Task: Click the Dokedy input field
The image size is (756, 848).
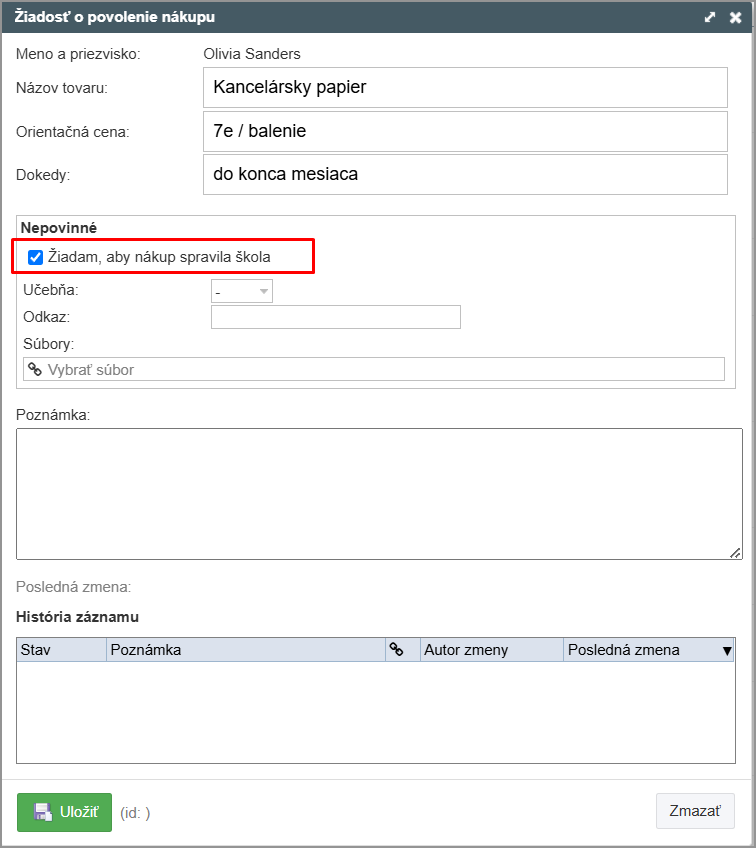Action: pos(465,175)
